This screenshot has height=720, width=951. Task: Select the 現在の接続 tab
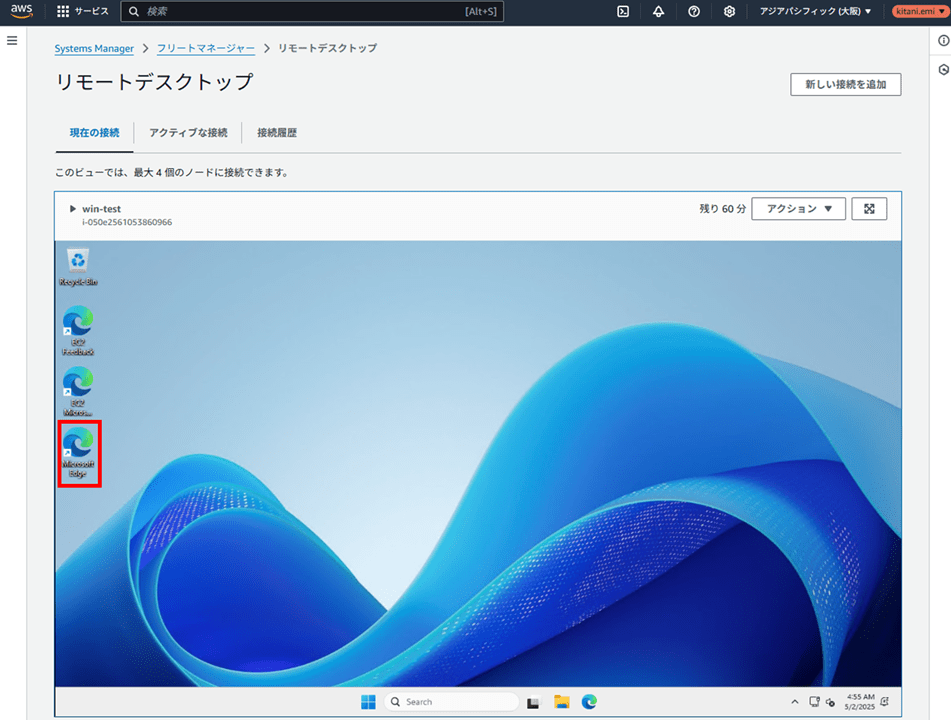coord(95,133)
